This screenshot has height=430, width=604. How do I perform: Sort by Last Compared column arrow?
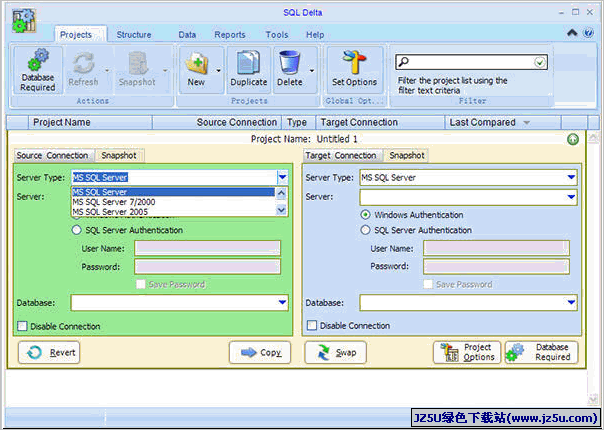(x=527, y=123)
